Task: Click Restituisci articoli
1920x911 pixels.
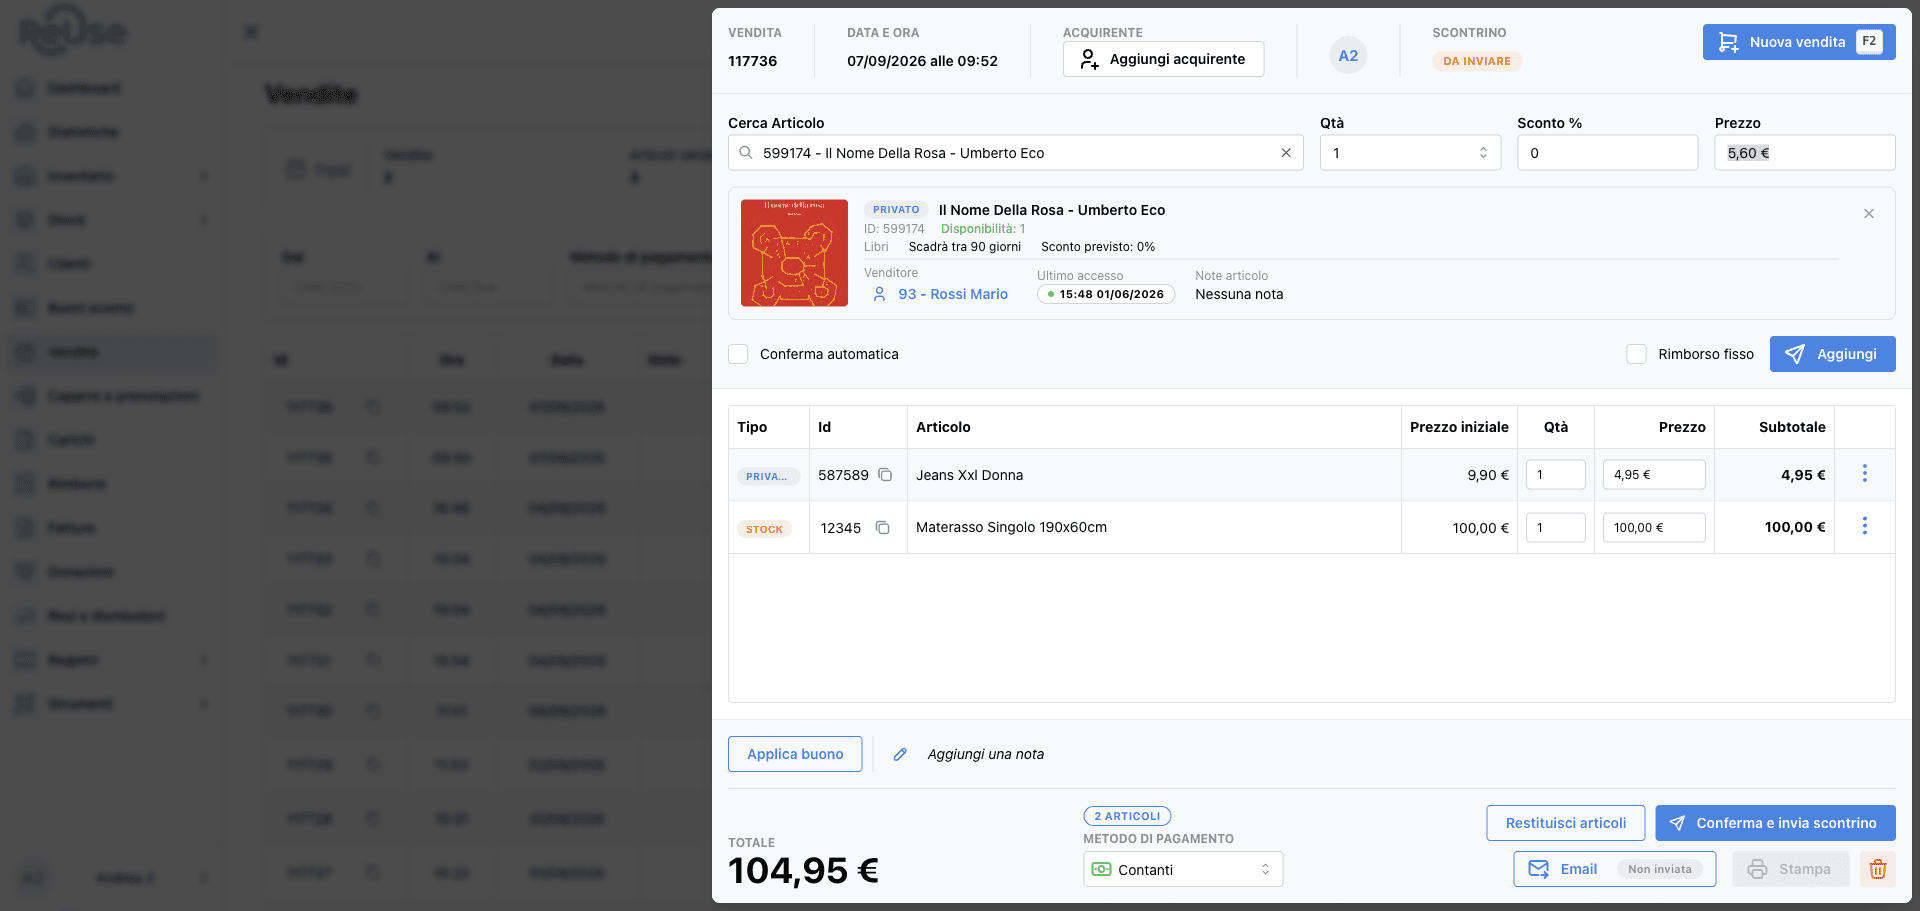Action: click(x=1566, y=823)
